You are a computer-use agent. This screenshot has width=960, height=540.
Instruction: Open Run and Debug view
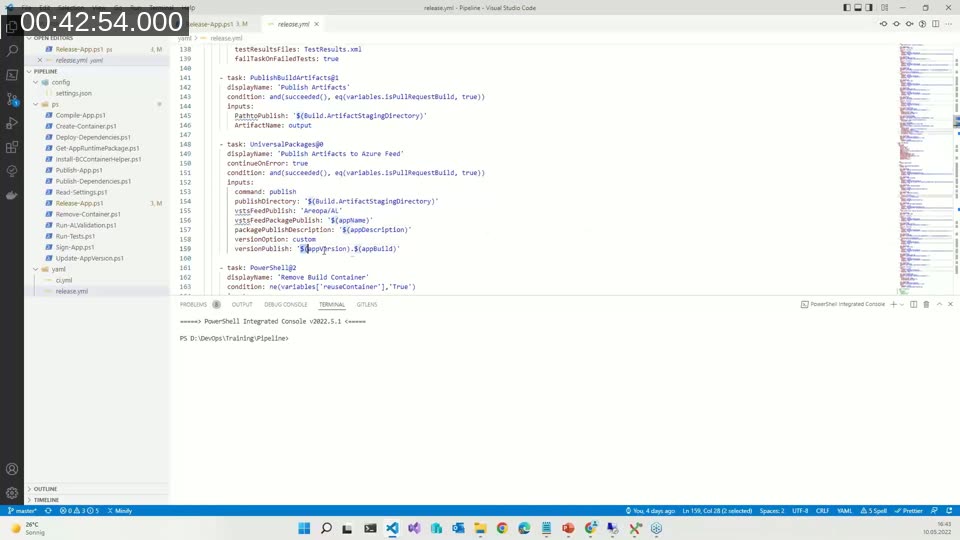click(12, 123)
